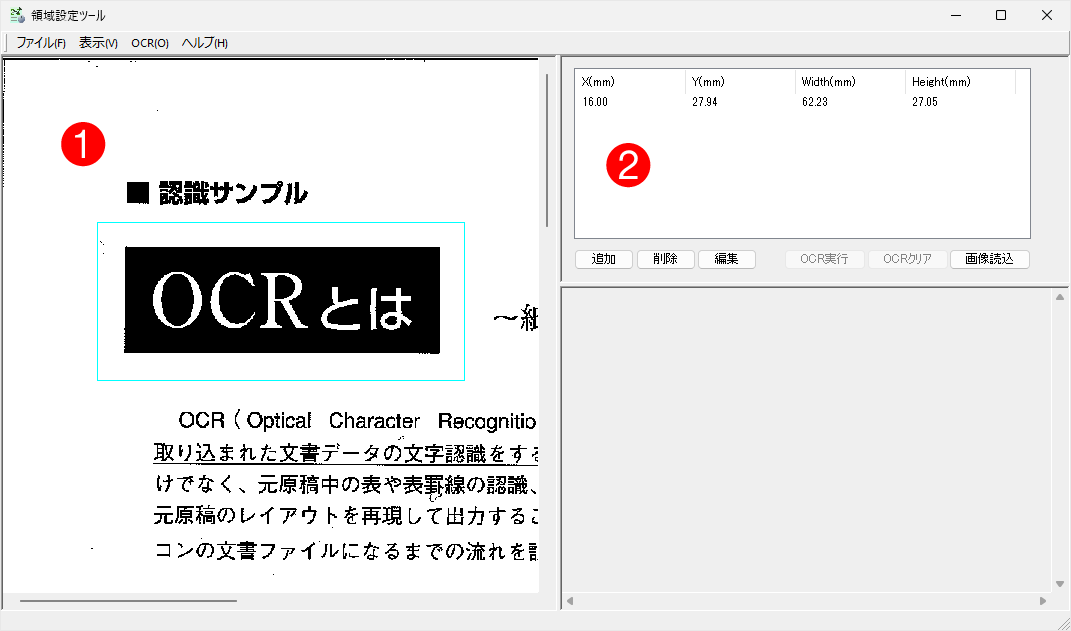Open the OCR(O) menu
The image size is (1071, 631).
(150, 43)
